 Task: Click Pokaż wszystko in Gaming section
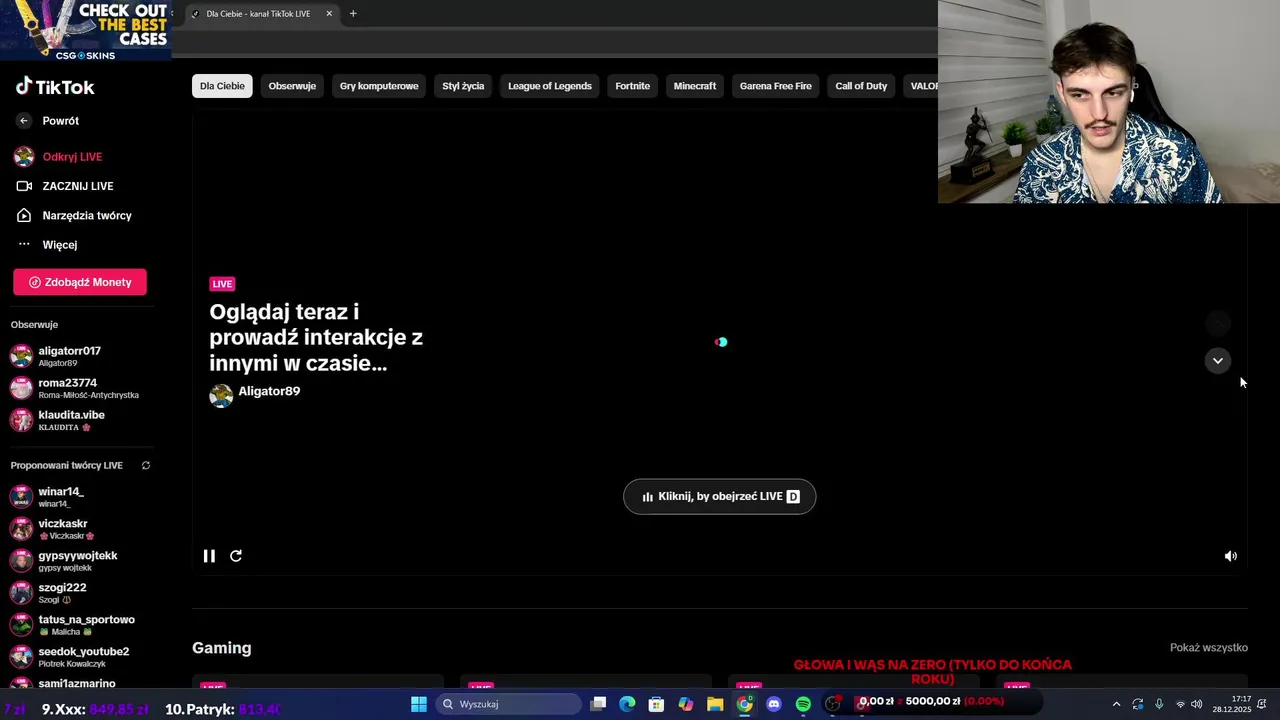[1208, 648]
